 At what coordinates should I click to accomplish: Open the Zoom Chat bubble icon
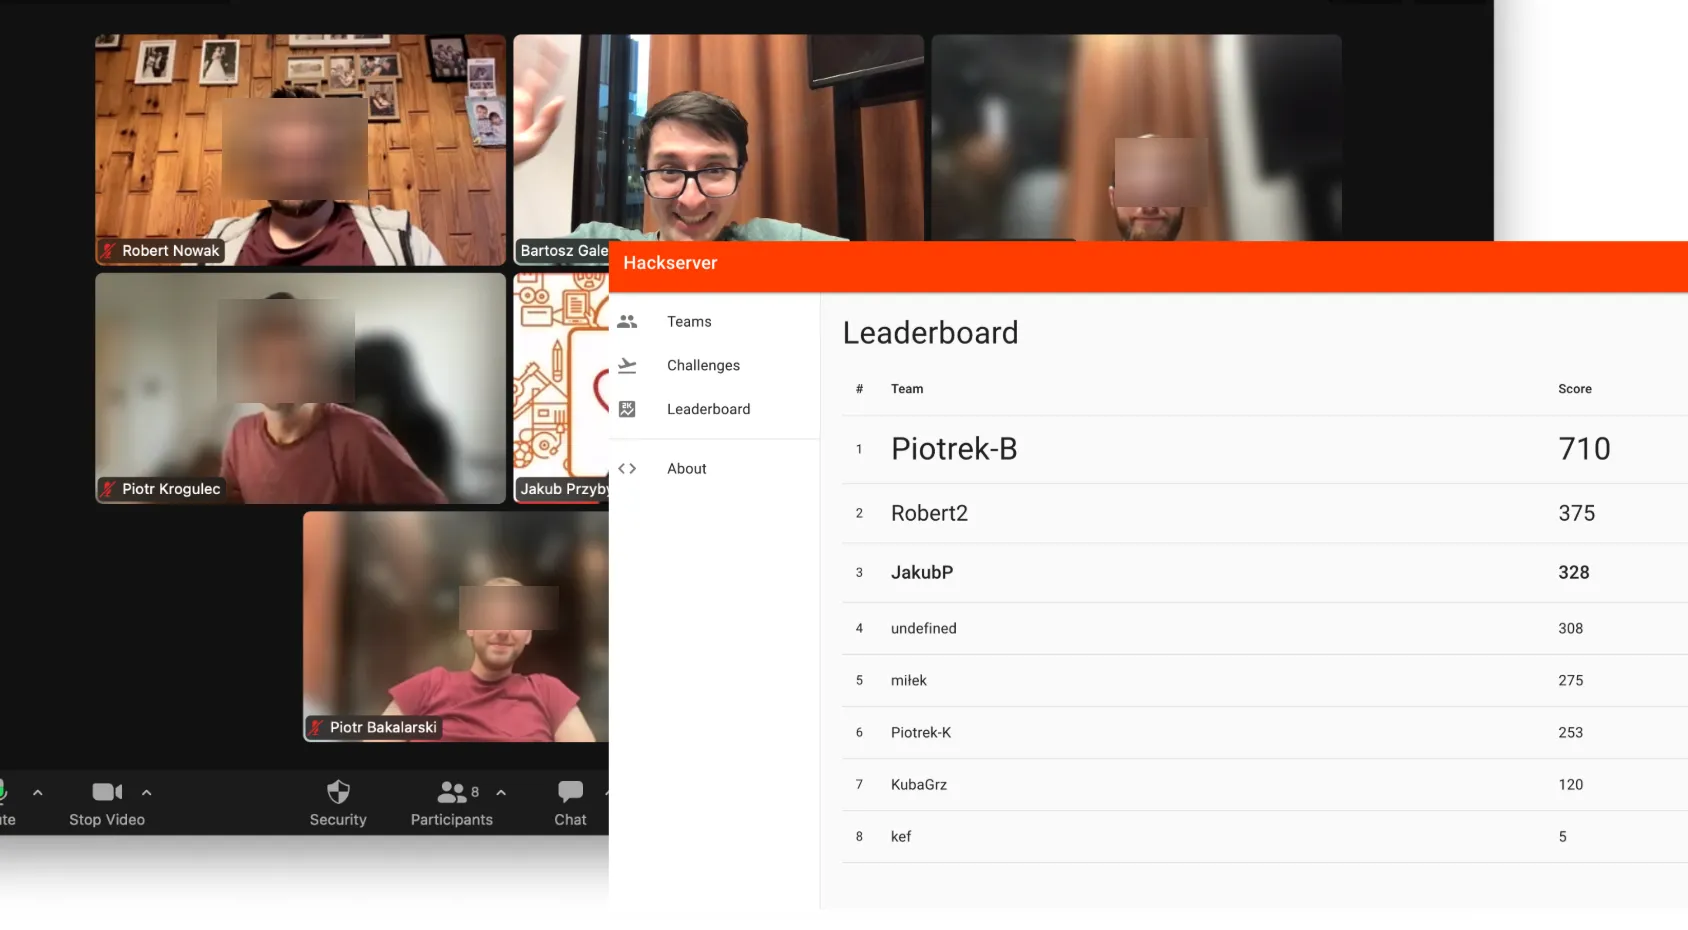pyautogui.click(x=570, y=793)
